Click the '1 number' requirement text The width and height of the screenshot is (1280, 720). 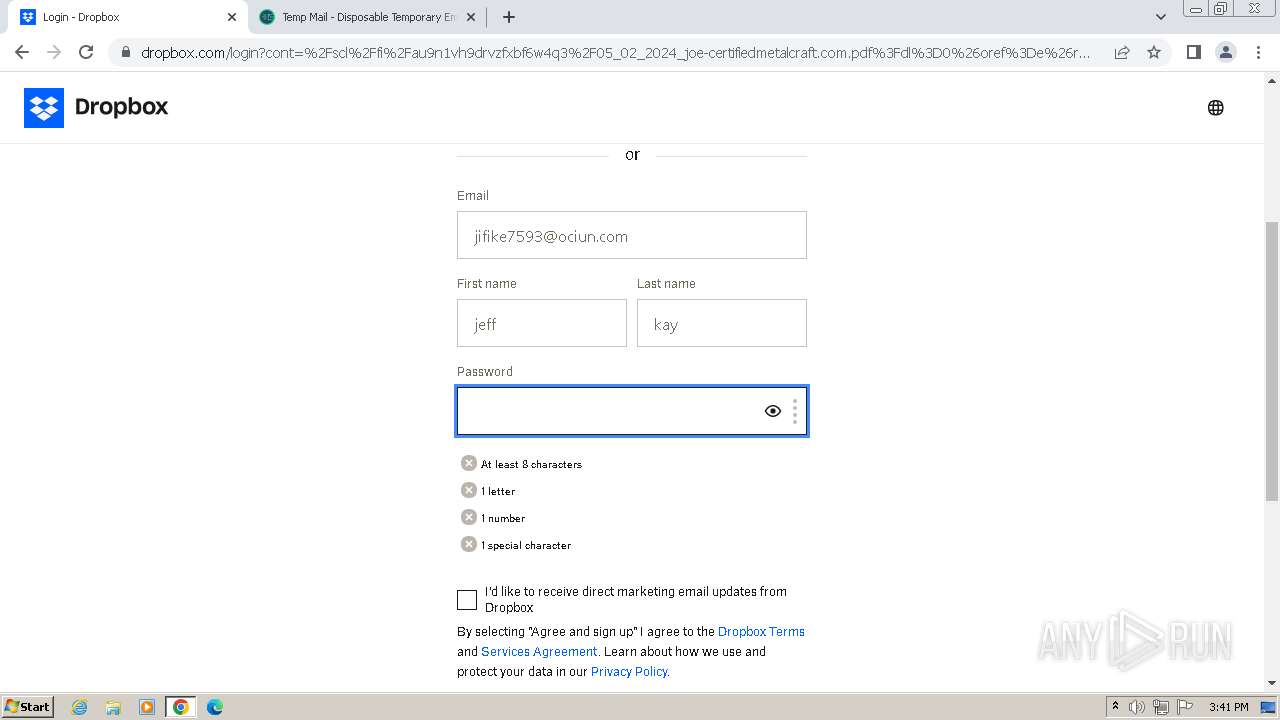point(503,518)
